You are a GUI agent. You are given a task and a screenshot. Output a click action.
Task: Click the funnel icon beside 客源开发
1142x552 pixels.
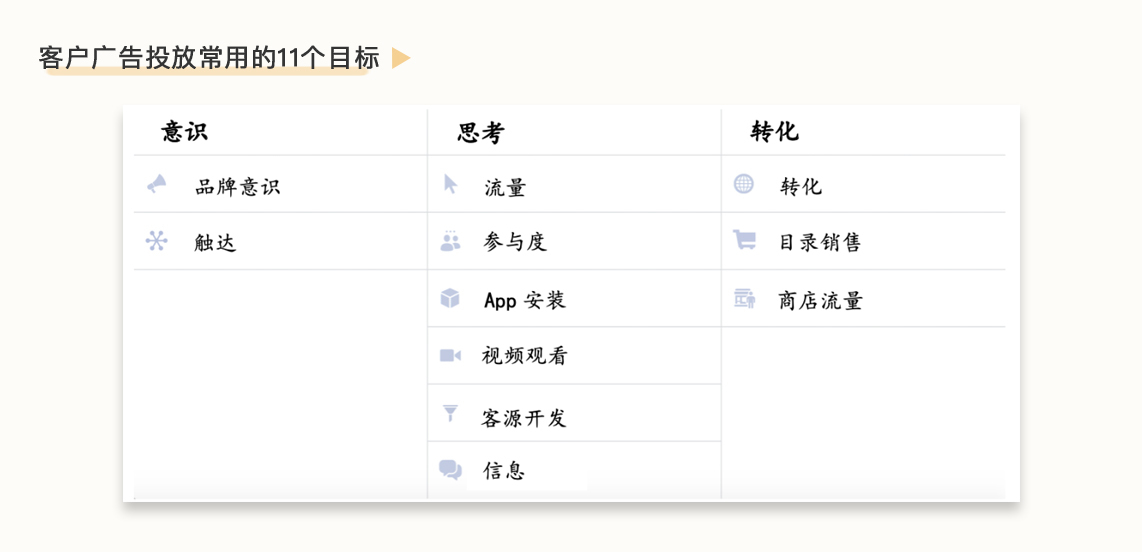(x=450, y=413)
